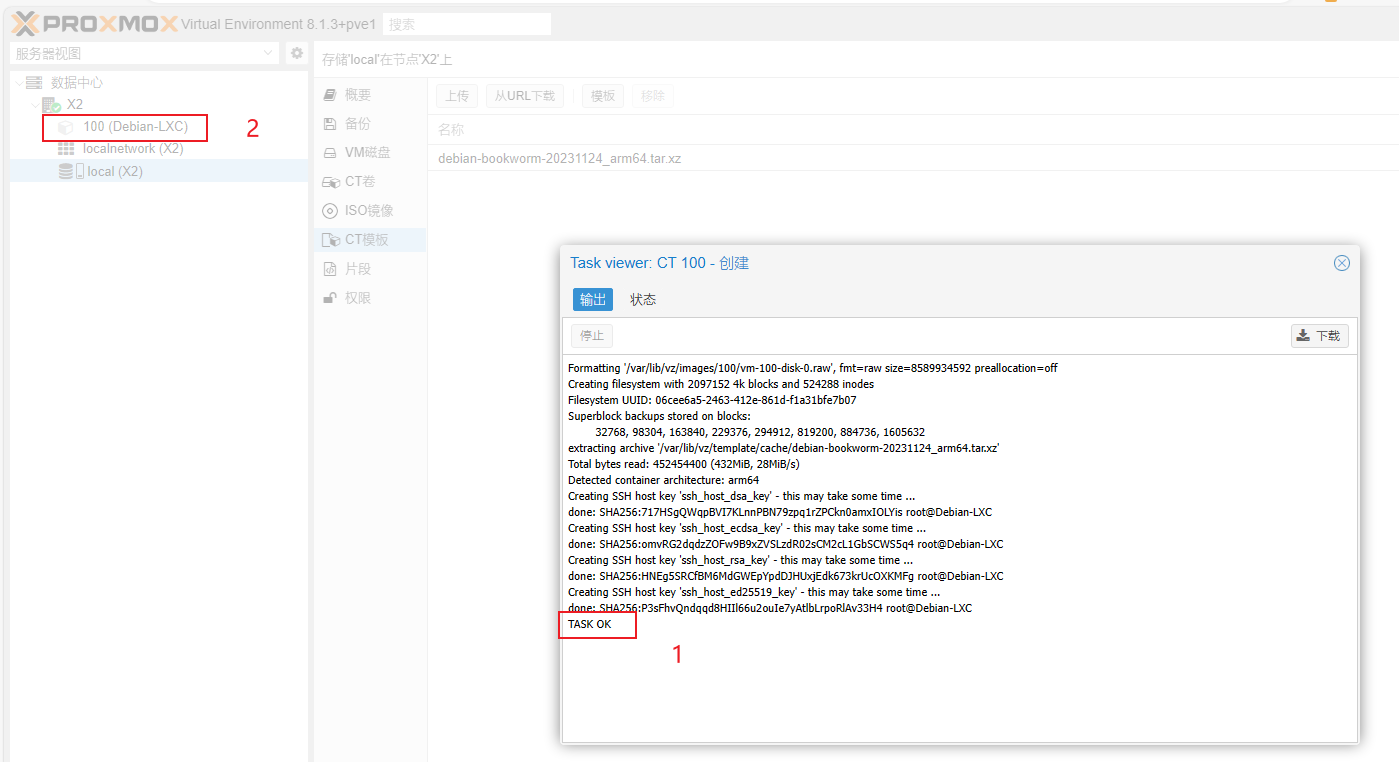This screenshot has height=762, width=1399.
Task: Open the 片段 snippets section
Action: [x=357, y=269]
